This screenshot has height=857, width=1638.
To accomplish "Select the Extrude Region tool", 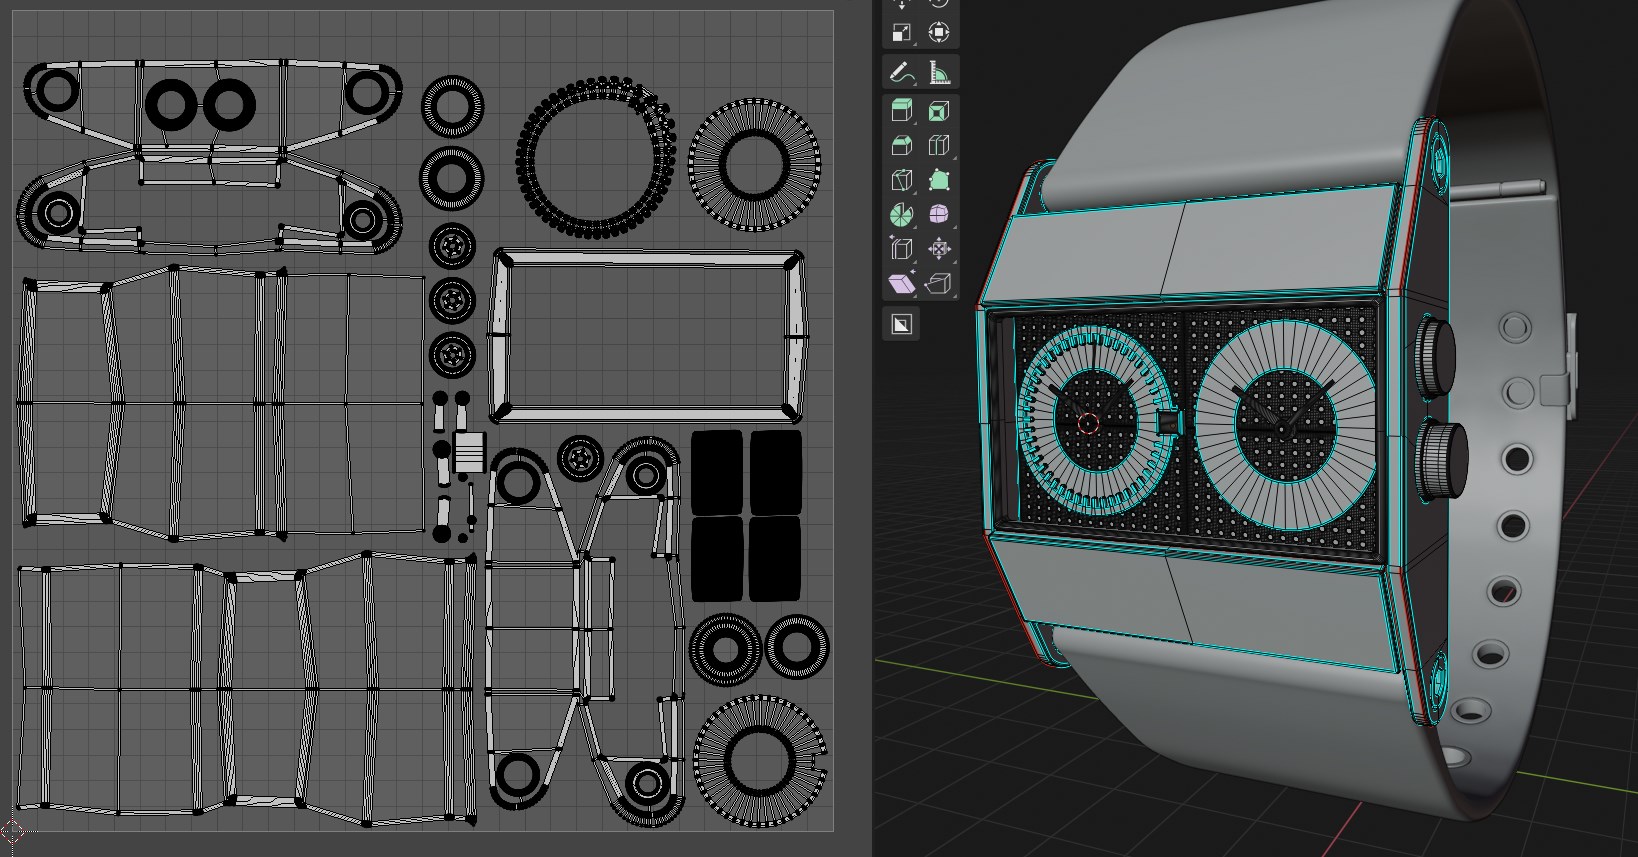I will [x=901, y=111].
